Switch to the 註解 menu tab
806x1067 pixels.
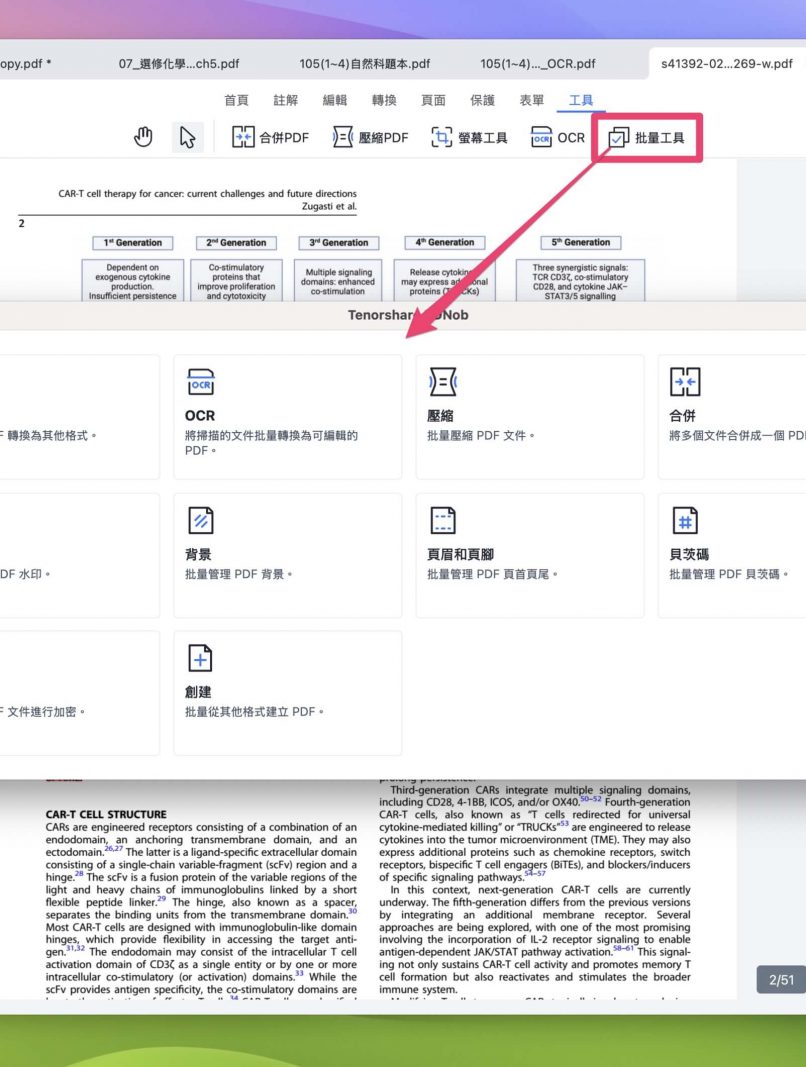[286, 100]
